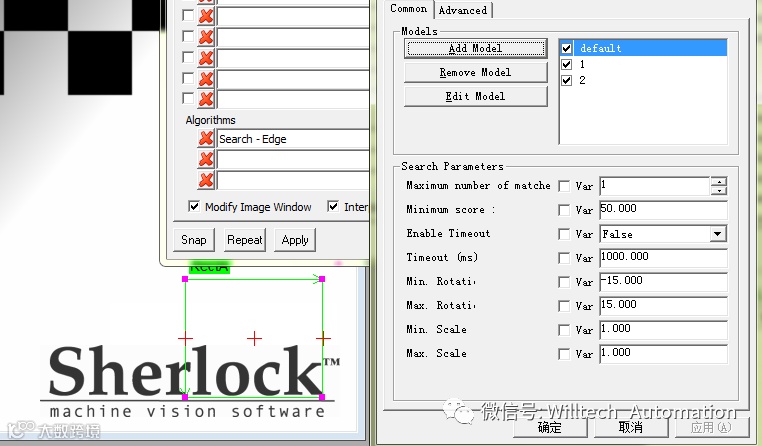
Task: Enable Var checkbox for Enable Timeout
Action: click(x=564, y=234)
